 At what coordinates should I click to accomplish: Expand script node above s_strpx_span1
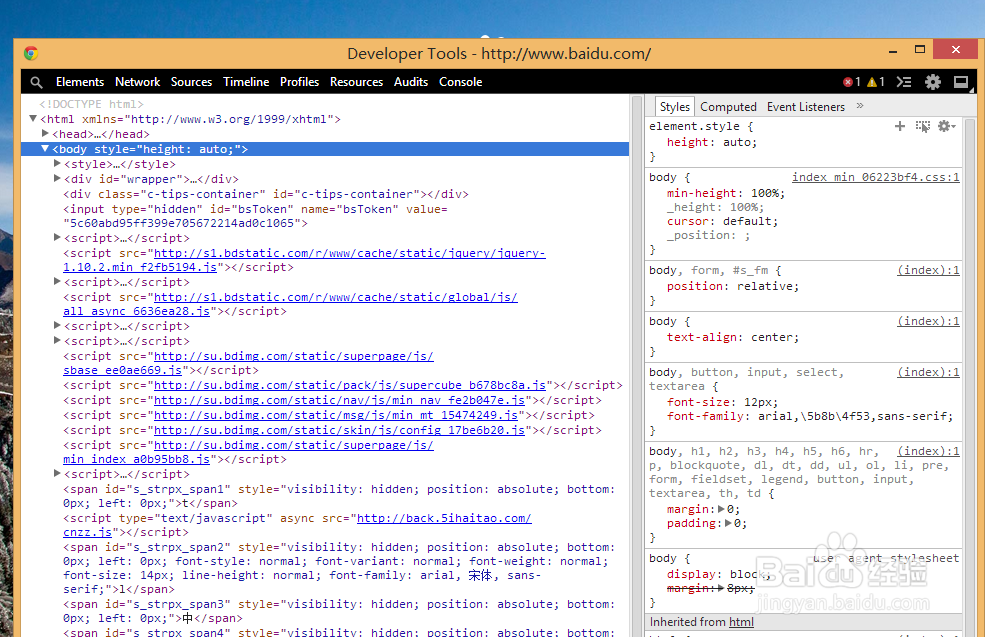click(x=57, y=474)
